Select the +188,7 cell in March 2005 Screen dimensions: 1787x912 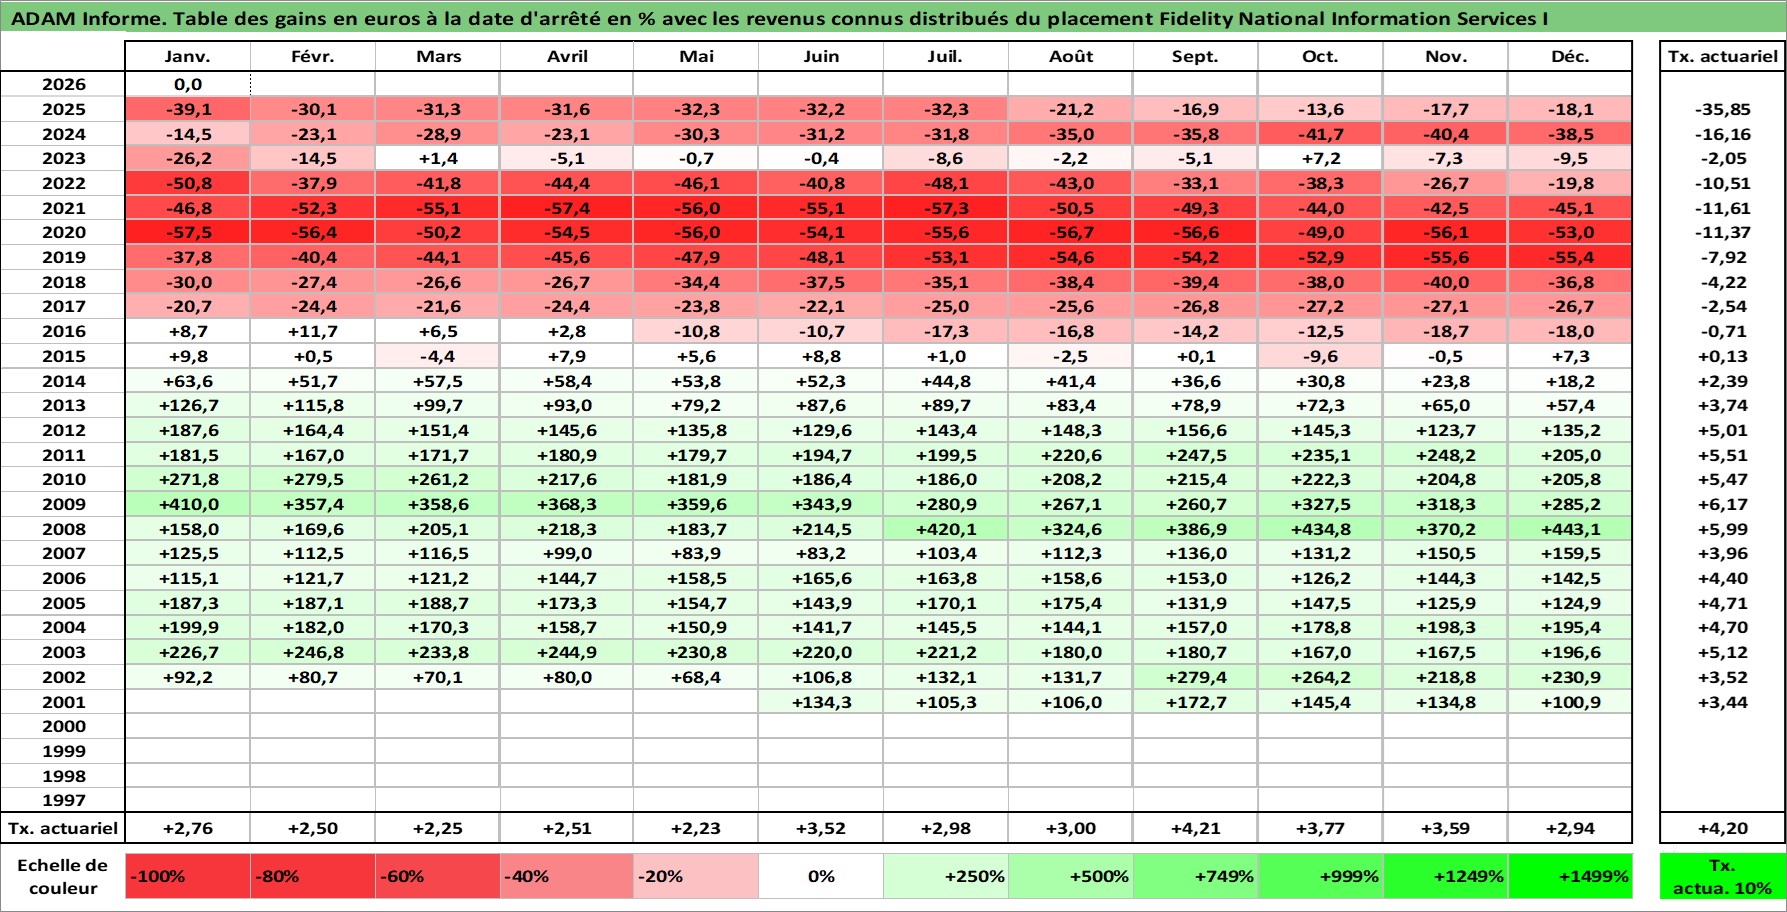[437, 603]
